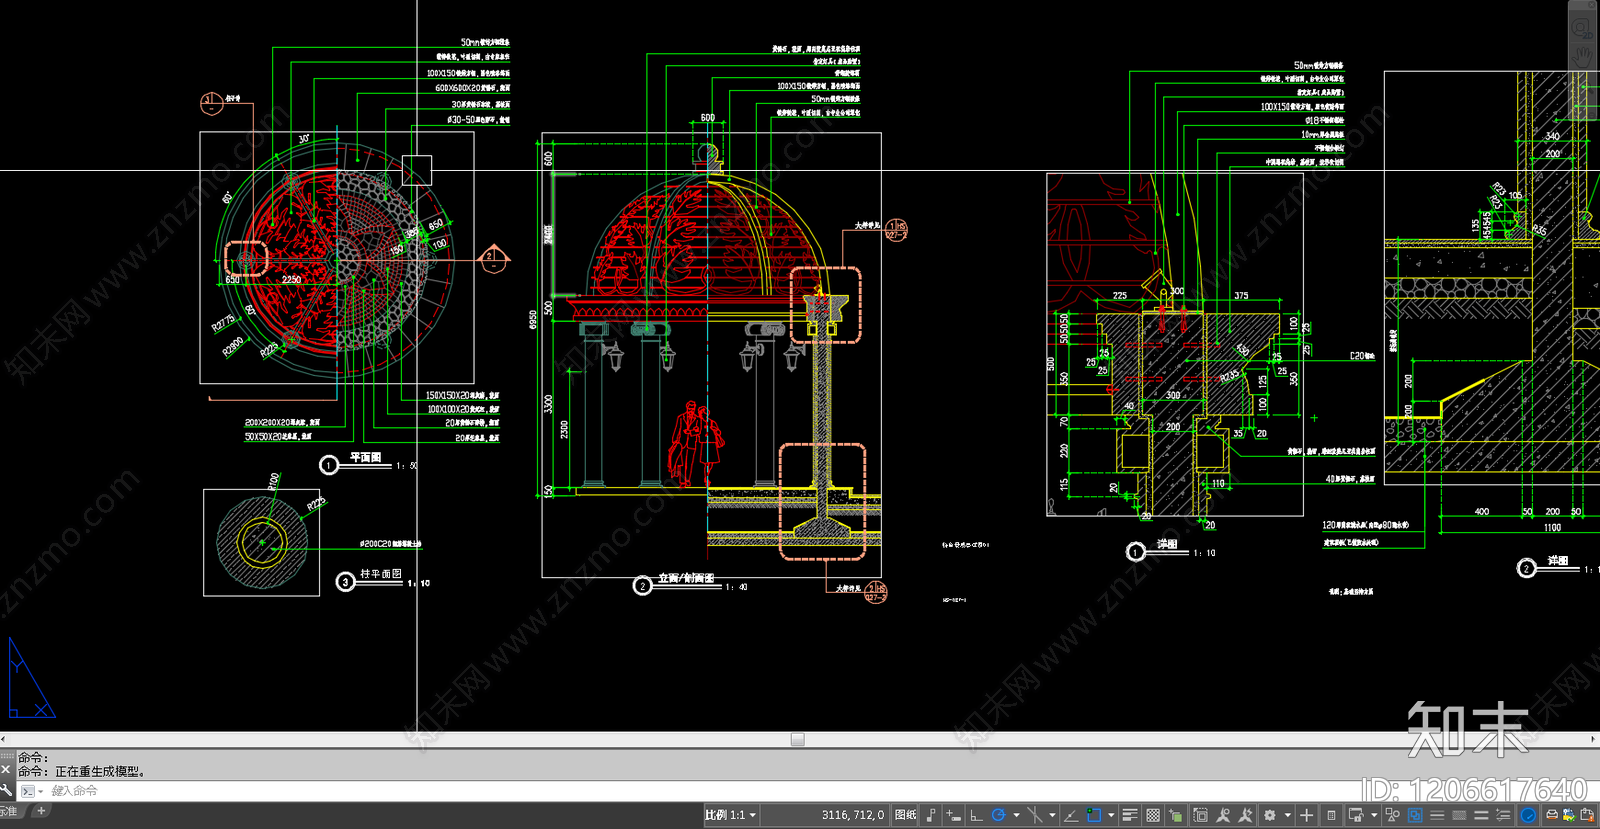The height and width of the screenshot is (829, 1600).
Task: Toggle ortho mode in status bar
Action: pos(976,815)
